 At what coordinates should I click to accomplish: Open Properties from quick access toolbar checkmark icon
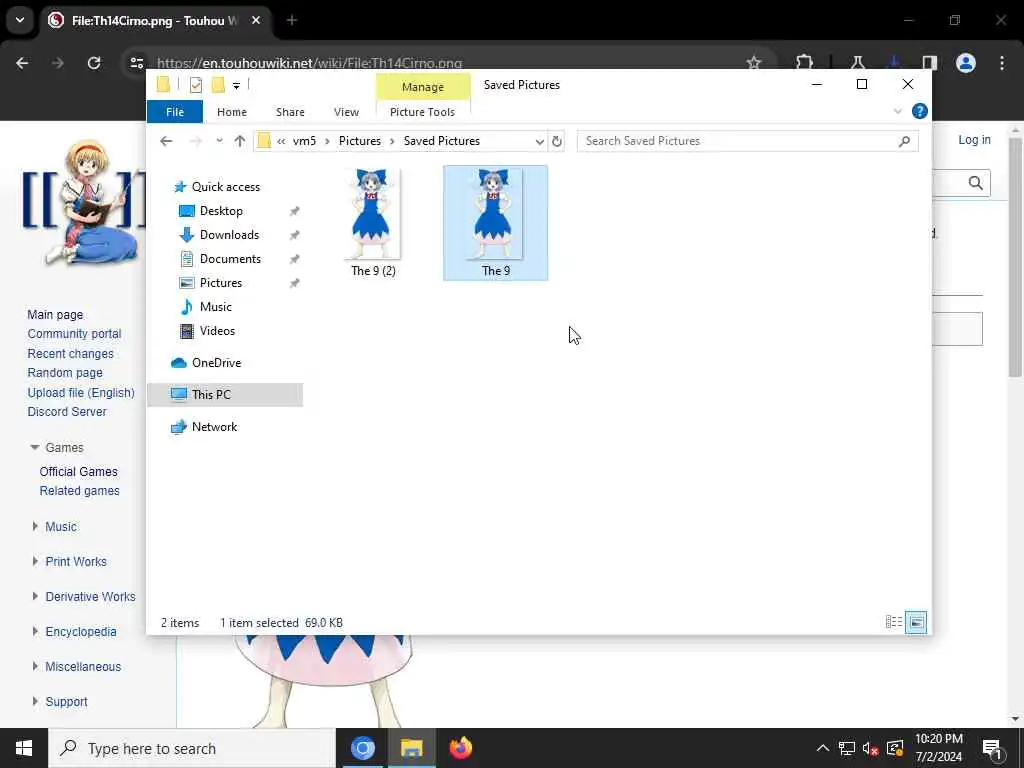click(195, 85)
